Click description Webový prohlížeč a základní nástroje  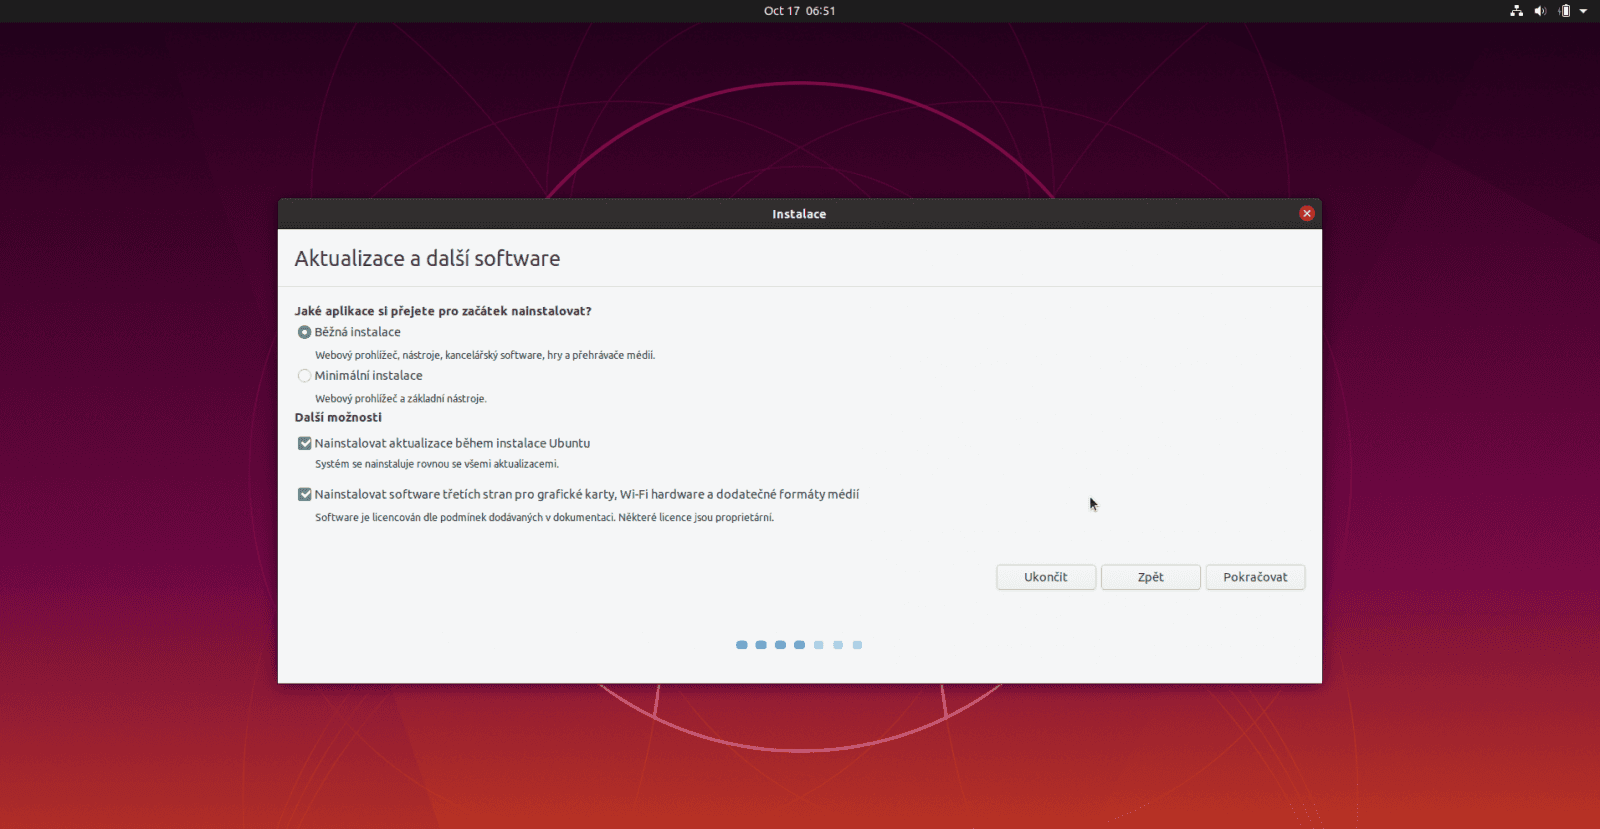pos(401,399)
